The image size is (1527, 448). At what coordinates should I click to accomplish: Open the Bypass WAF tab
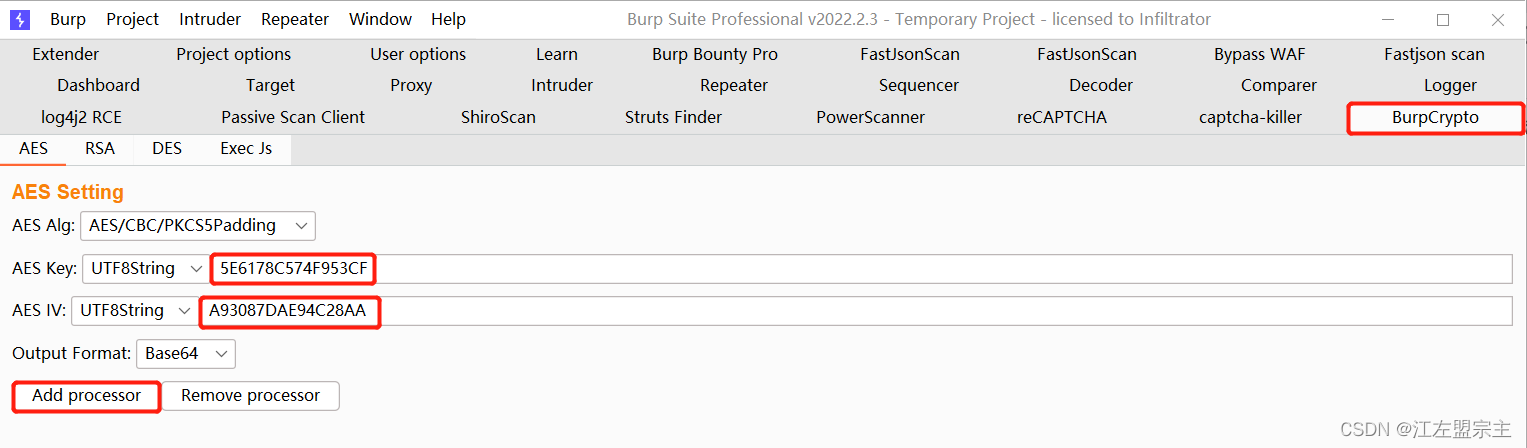coord(1260,54)
